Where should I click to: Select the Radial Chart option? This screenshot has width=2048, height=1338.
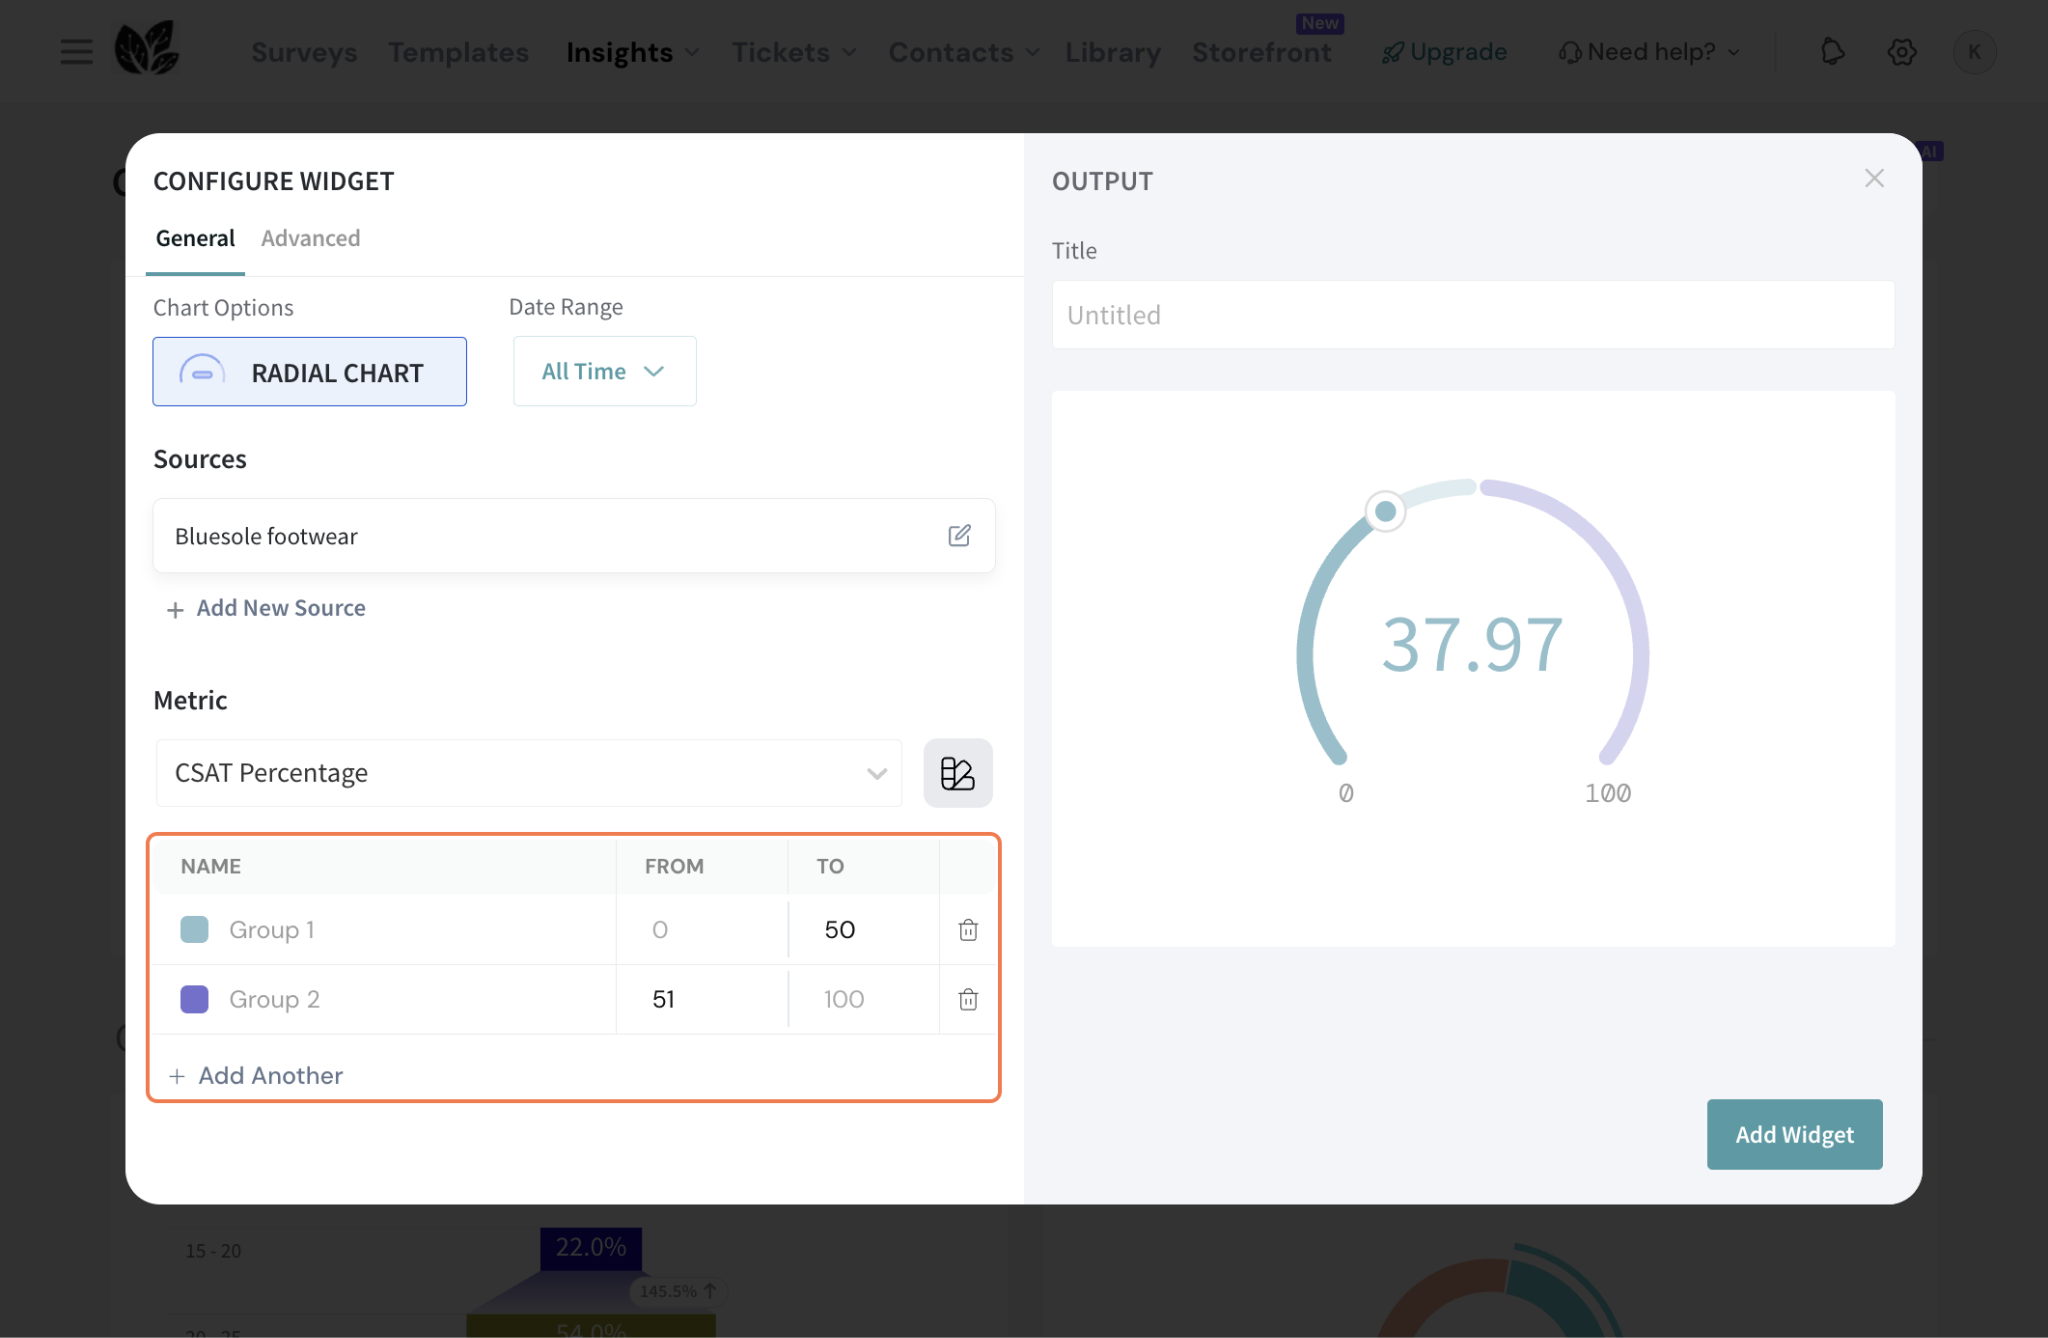[x=309, y=372]
